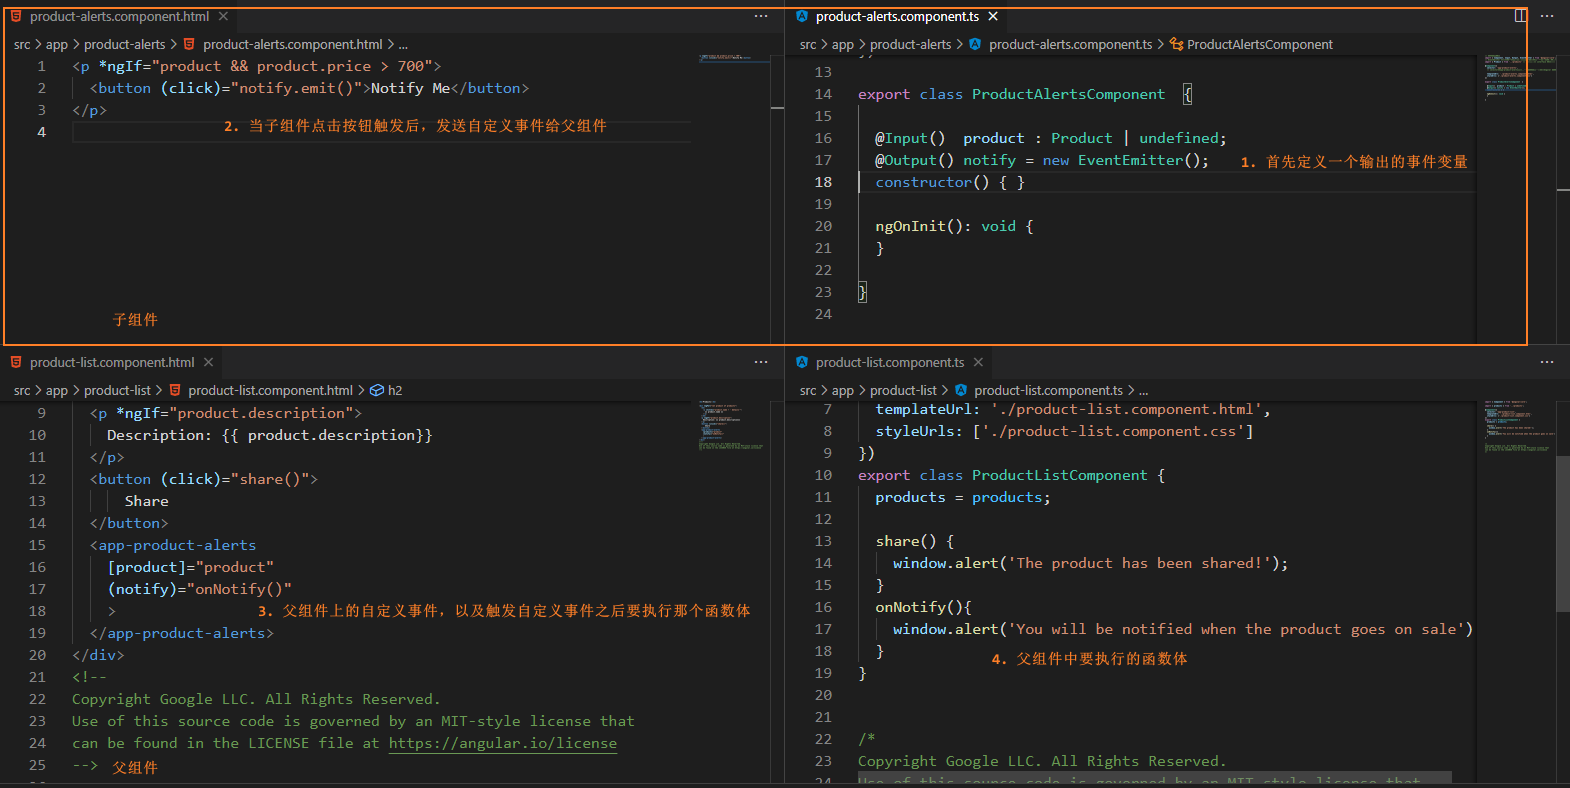
Task: Click the 'notify.emit()' button line
Action: (x=309, y=88)
